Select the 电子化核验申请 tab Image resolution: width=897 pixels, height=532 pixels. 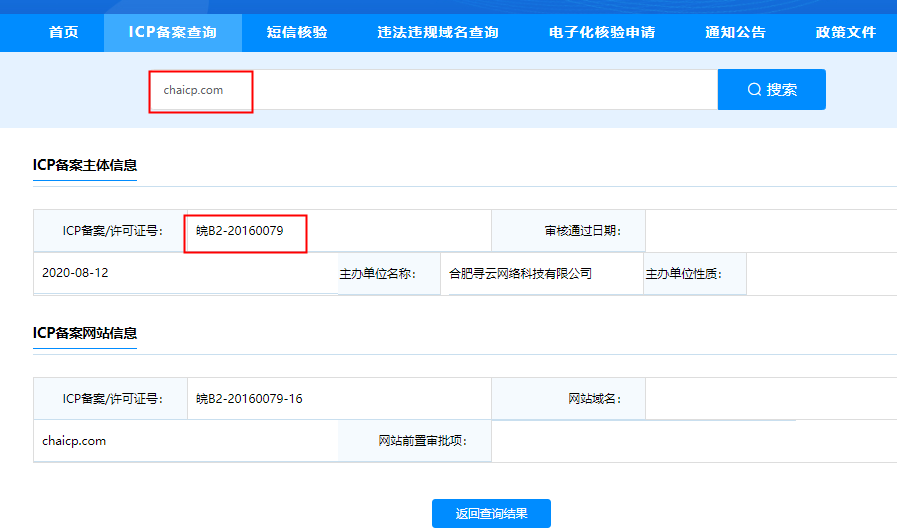602,32
